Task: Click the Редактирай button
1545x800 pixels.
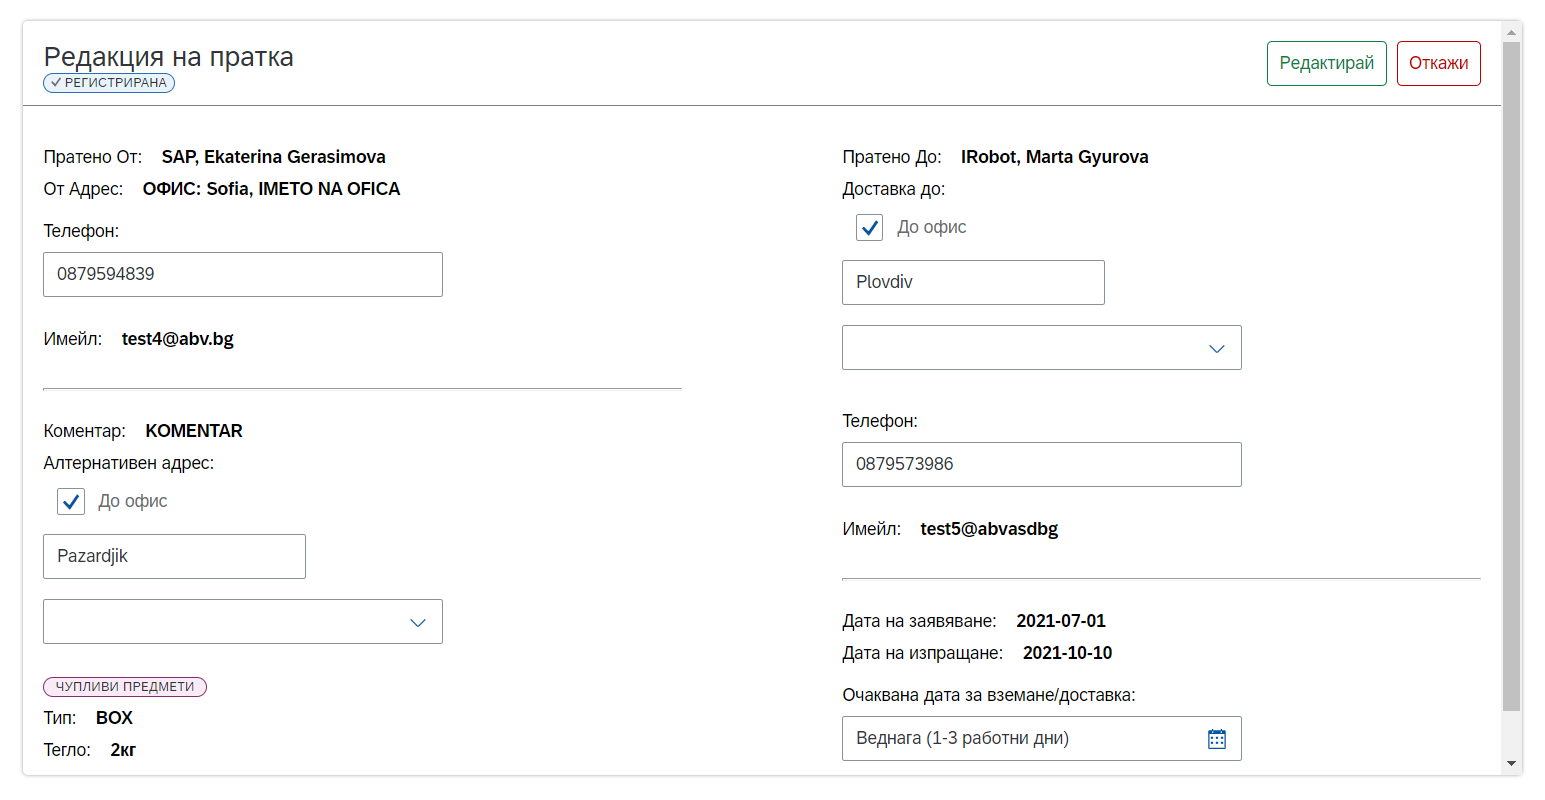Action: (x=1326, y=63)
